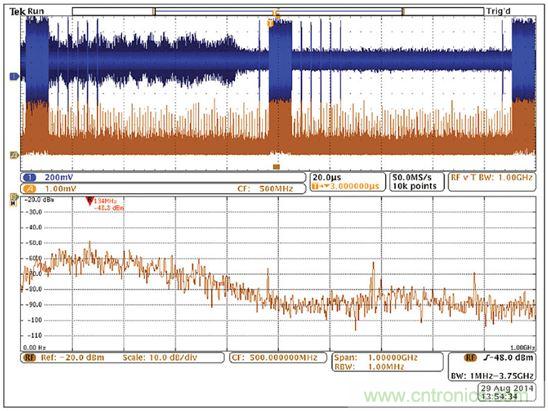Select the CF 500.000000MHz center frequency box
This screenshot has width=548, height=411.
[x=278, y=358]
